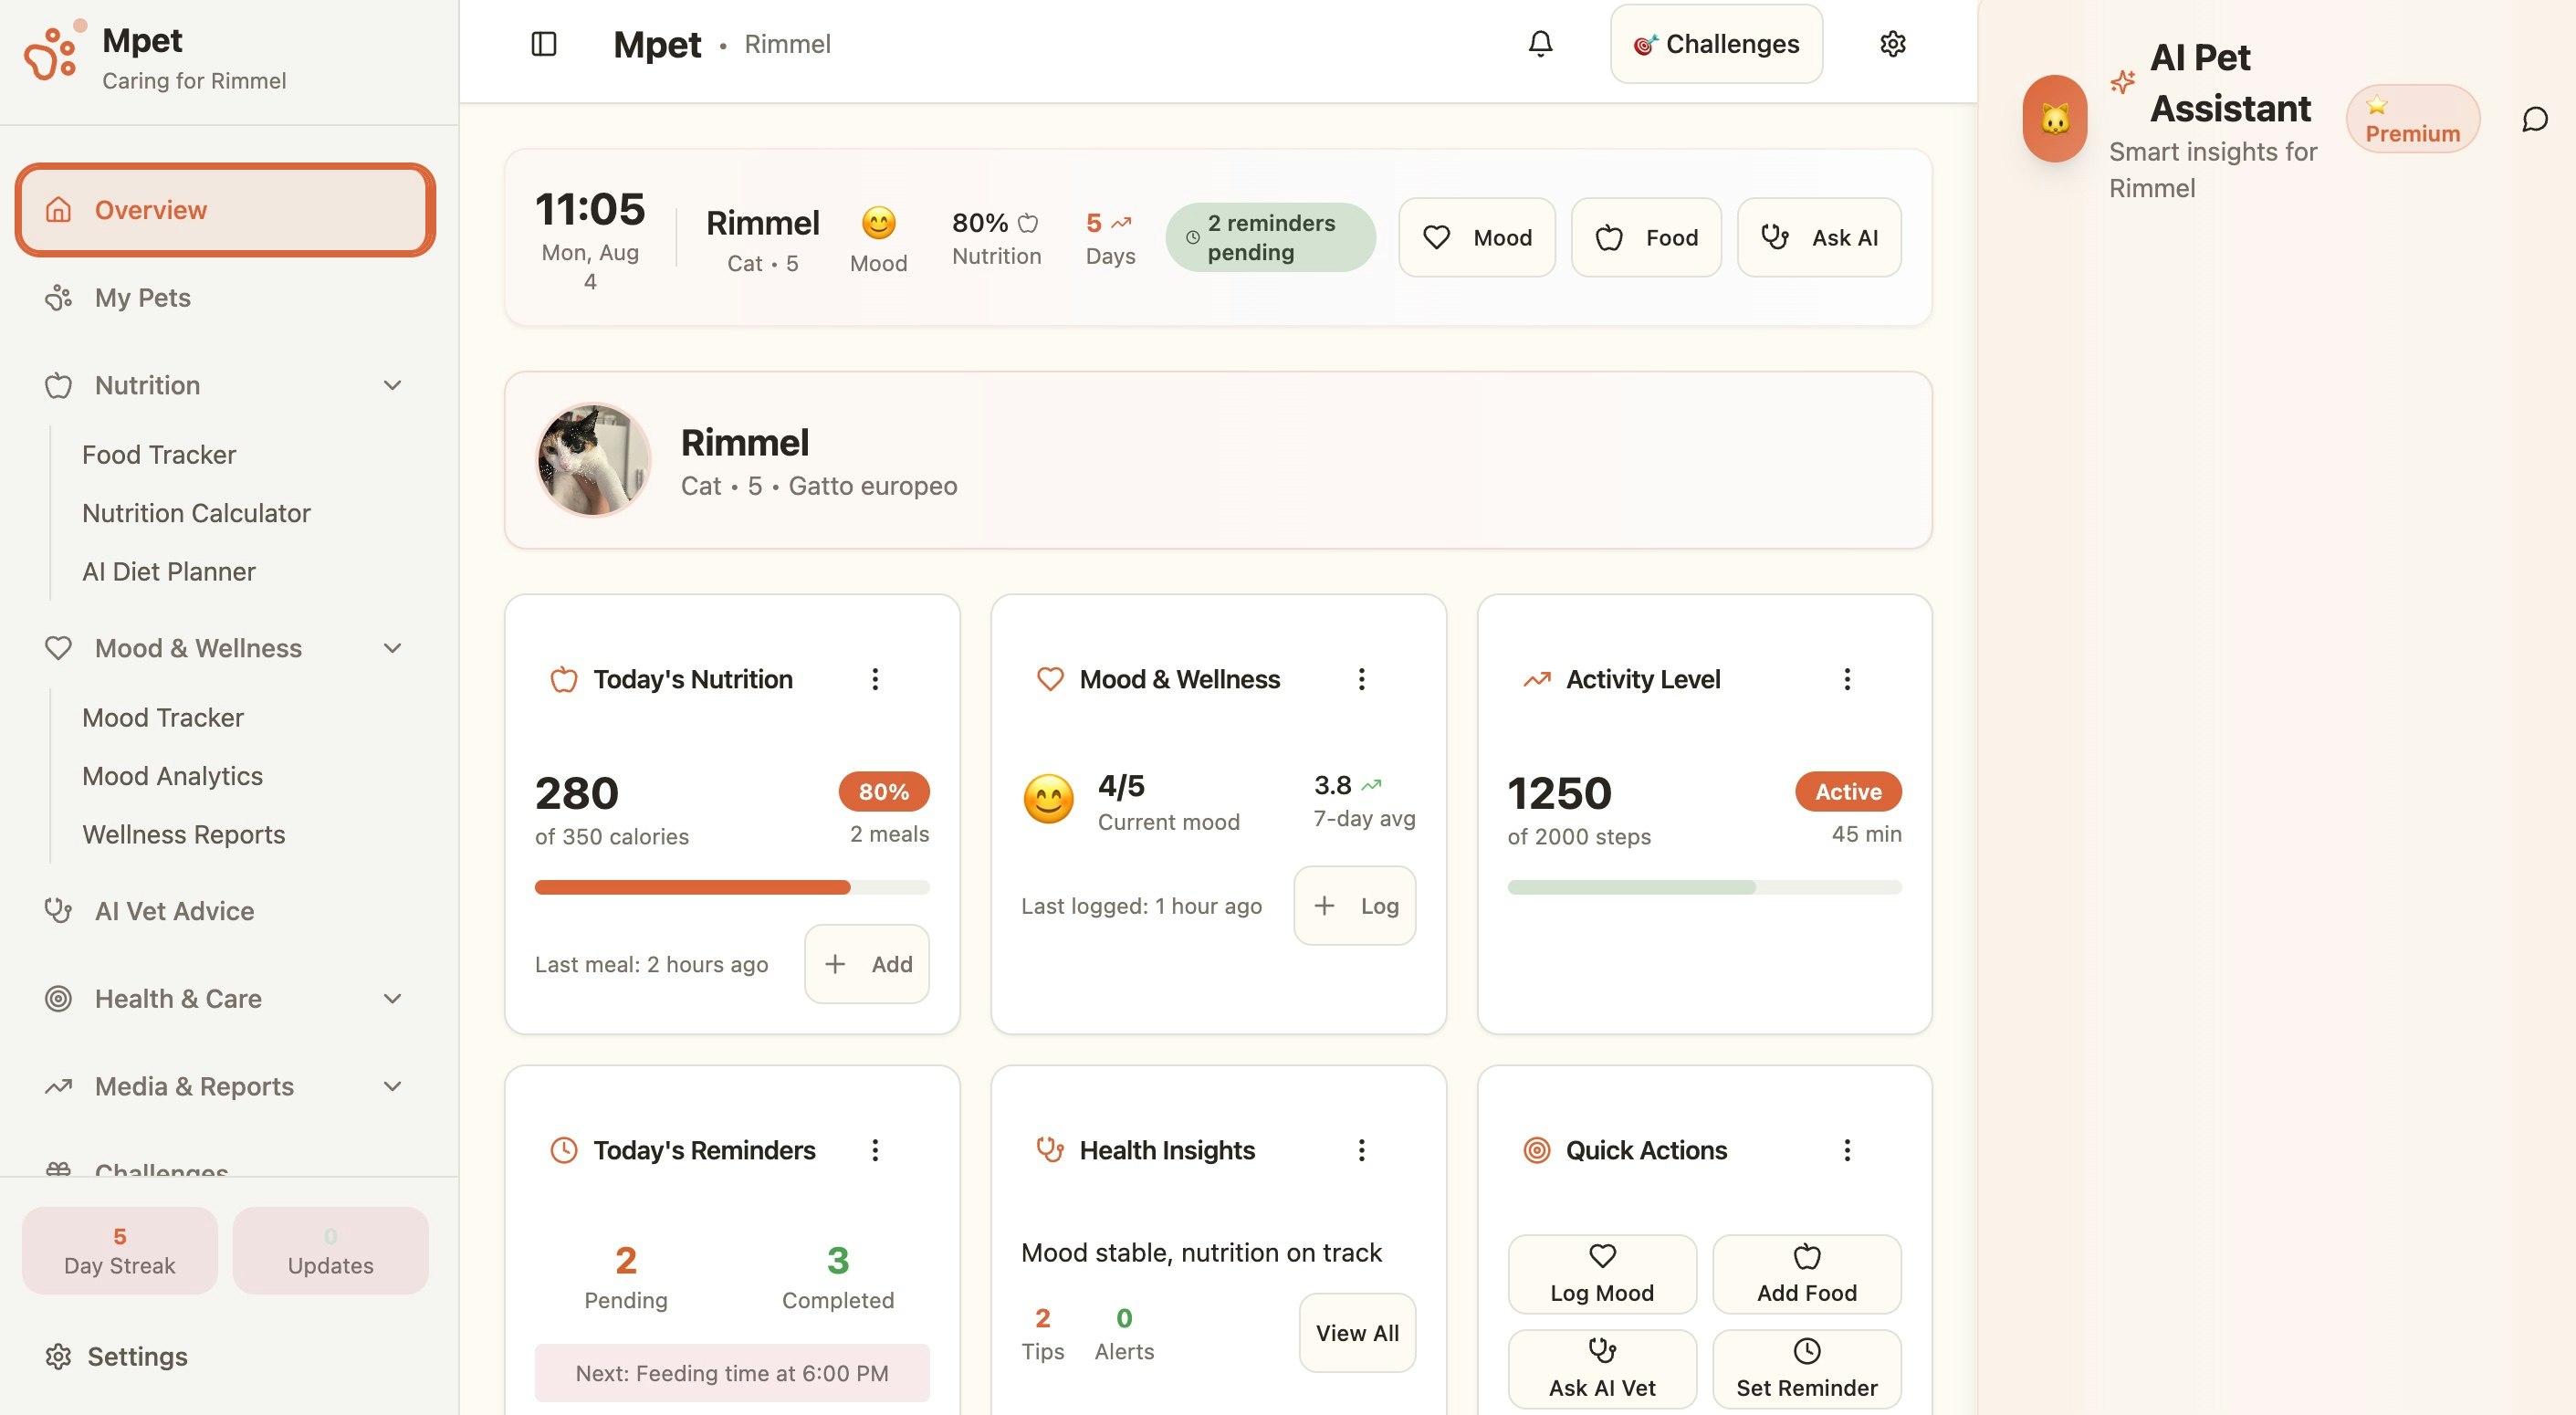Screen dimensions: 2576x1415
Task: Click the sparkle icon beside AI Pet Assistant
Action: pyautogui.click(x=2122, y=82)
